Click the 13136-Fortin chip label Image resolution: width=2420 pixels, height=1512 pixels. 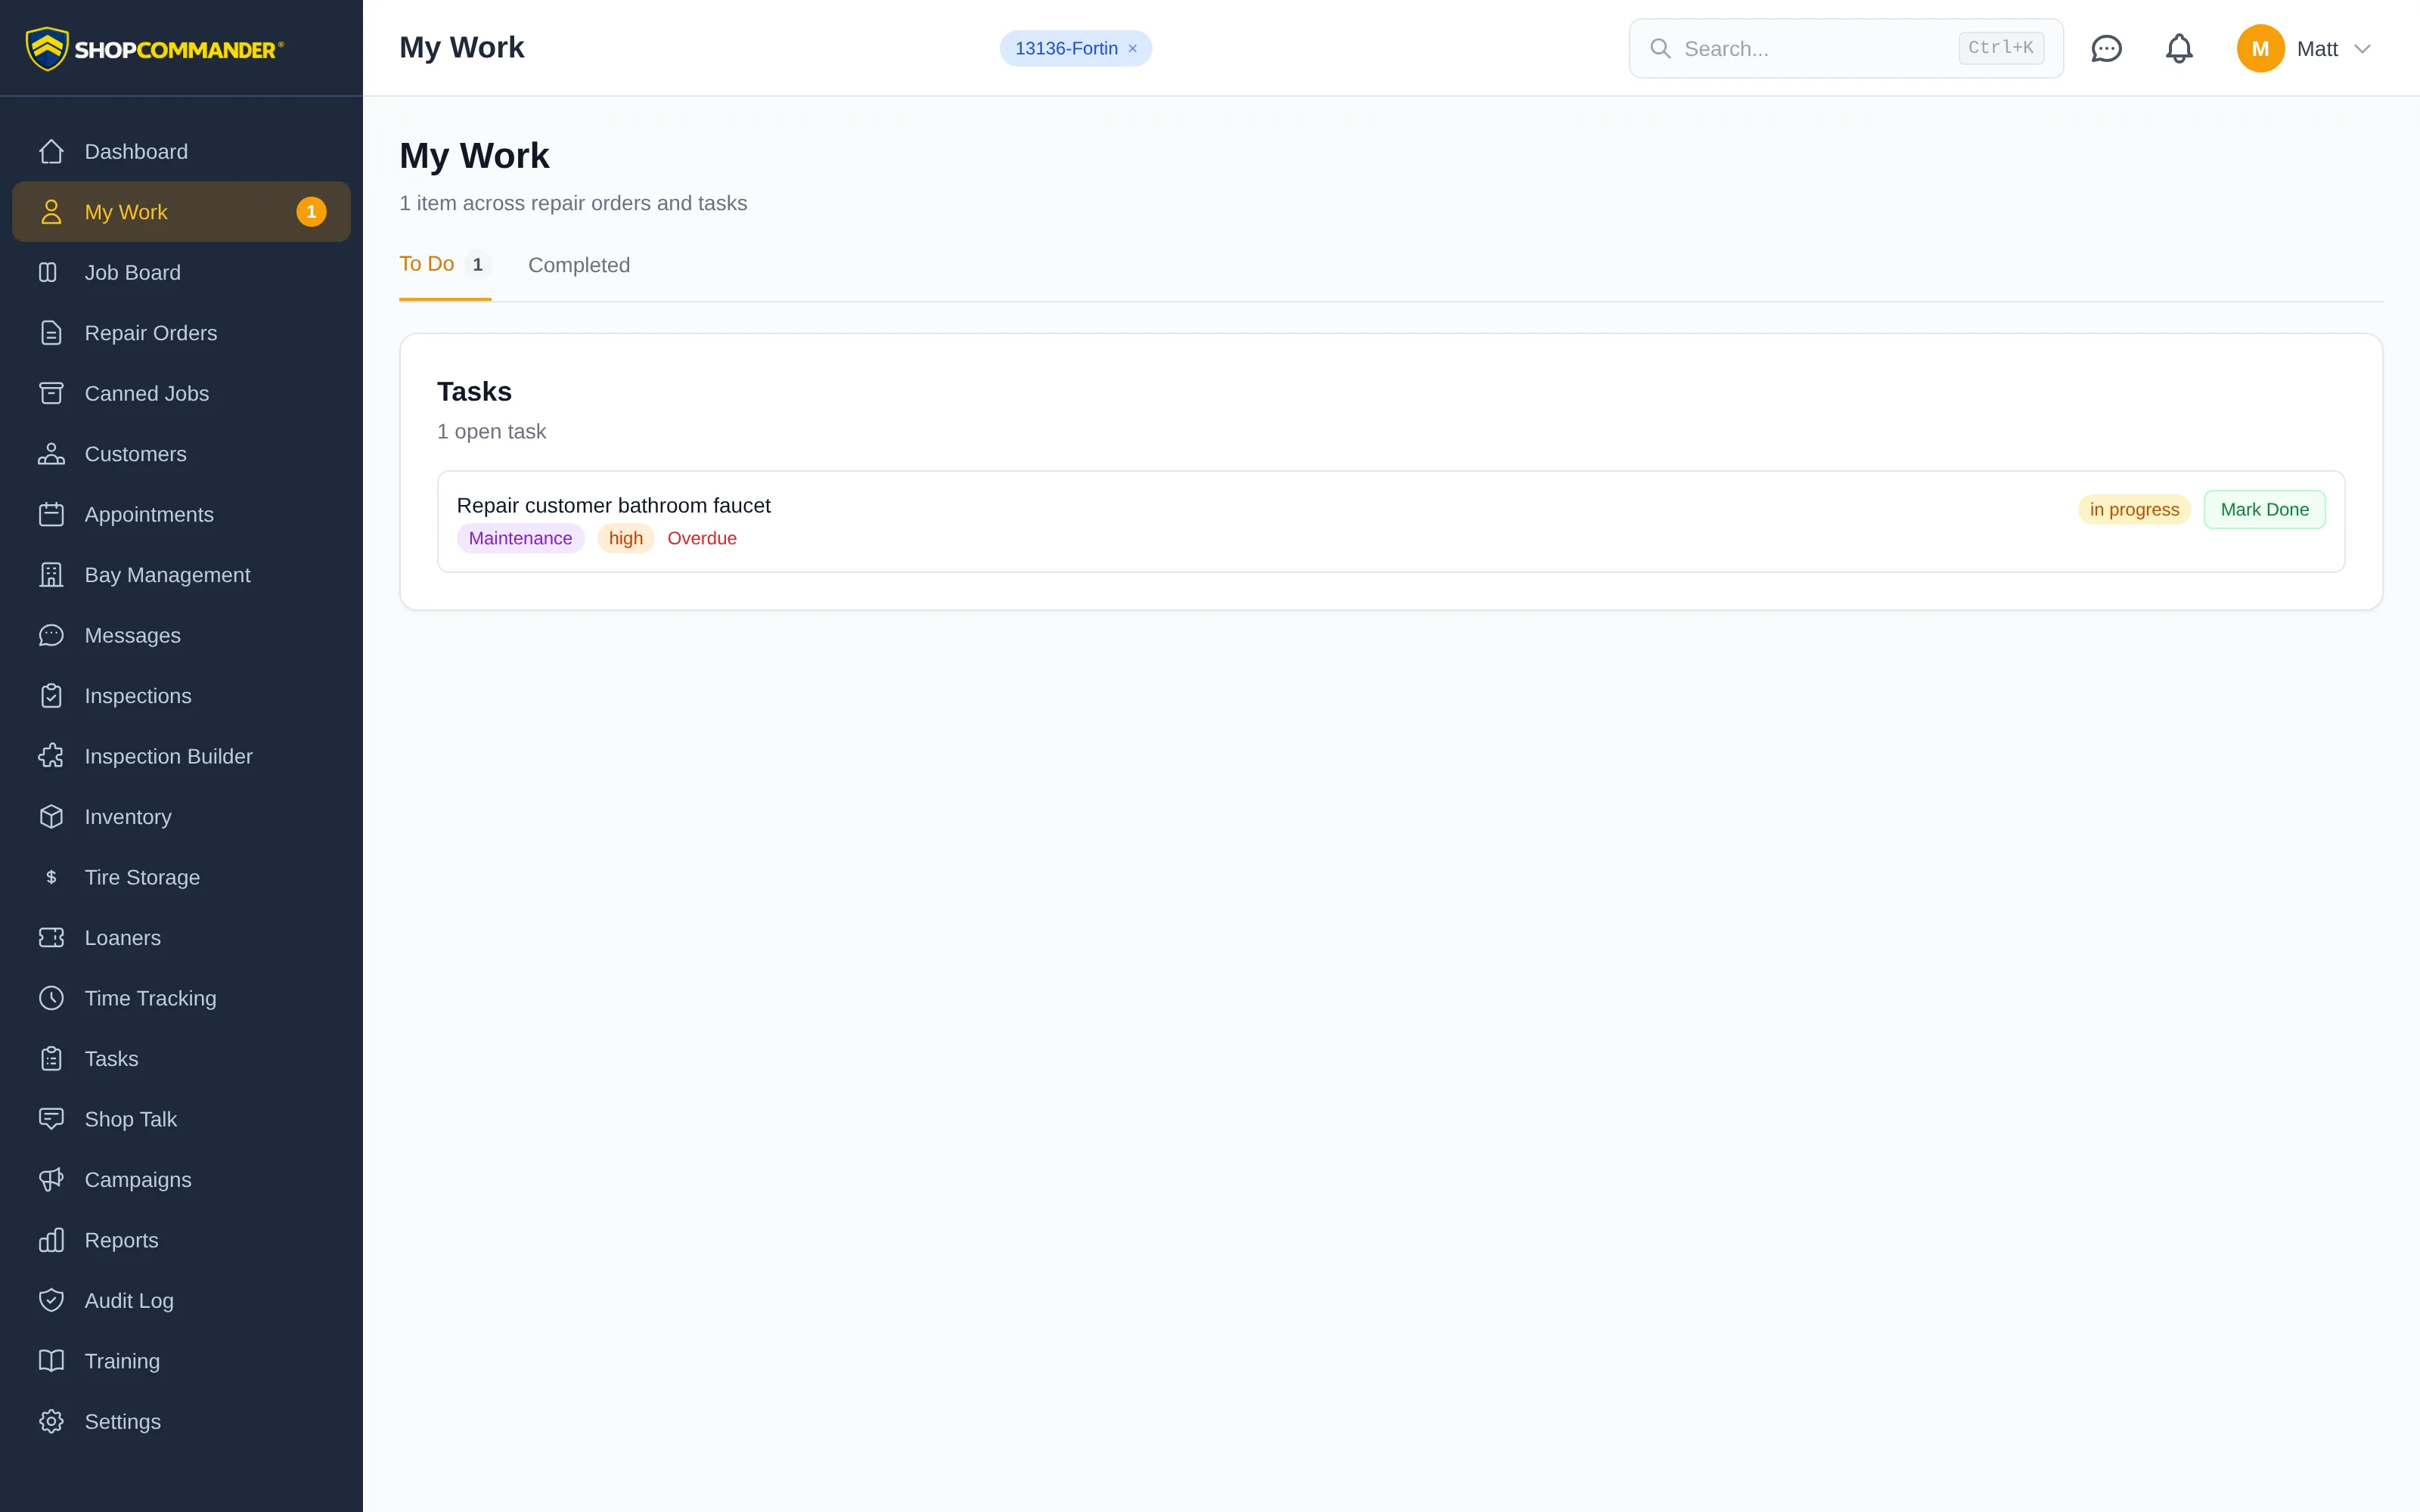coord(1066,49)
